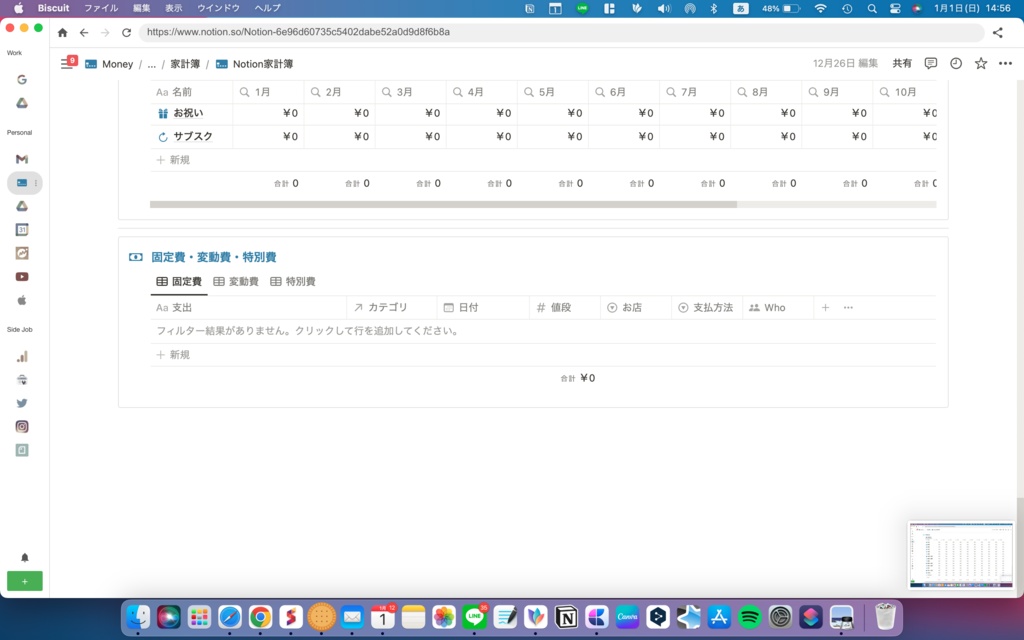The height and width of the screenshot is (640, 1024).
Task: Add a new row under サブスク
Action: [x=173, y=160]
